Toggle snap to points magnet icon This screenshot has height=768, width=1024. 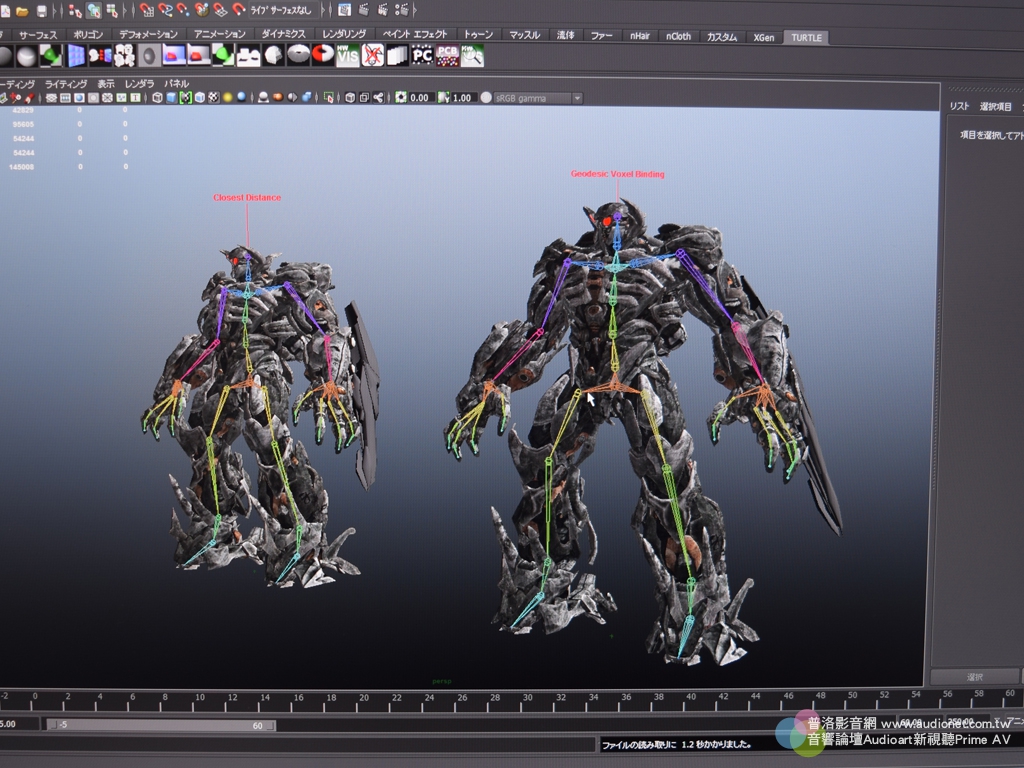(x=183, y=10)
